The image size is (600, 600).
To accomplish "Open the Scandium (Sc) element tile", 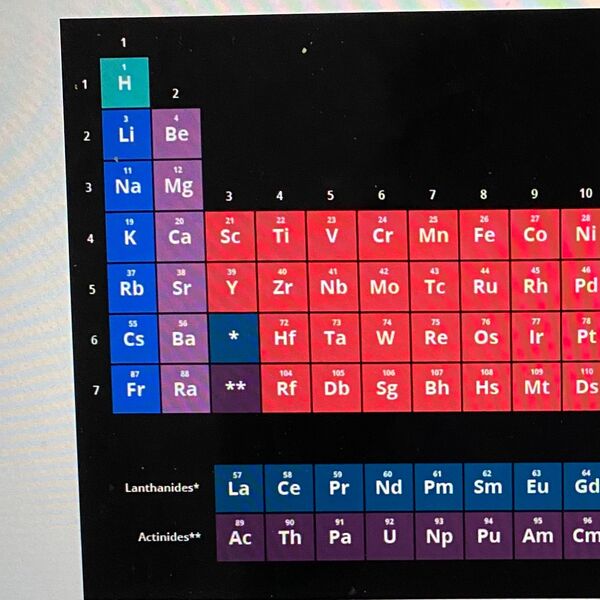I will click(x=230, y=236).
